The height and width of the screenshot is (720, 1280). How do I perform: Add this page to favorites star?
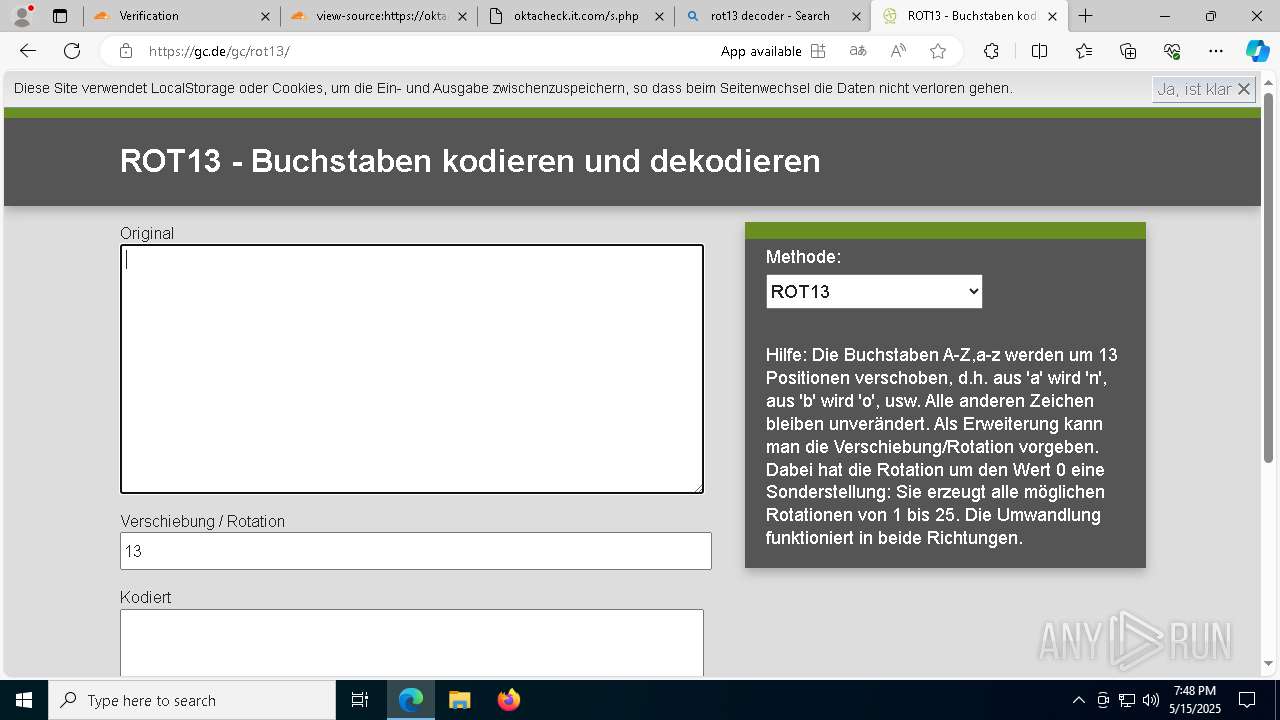click(937, 51)
